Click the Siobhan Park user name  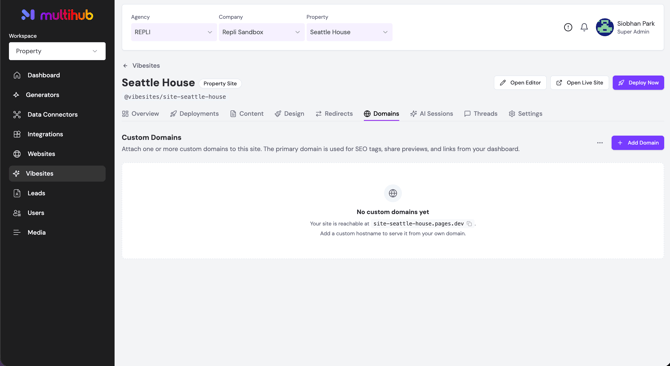(636, 23)
